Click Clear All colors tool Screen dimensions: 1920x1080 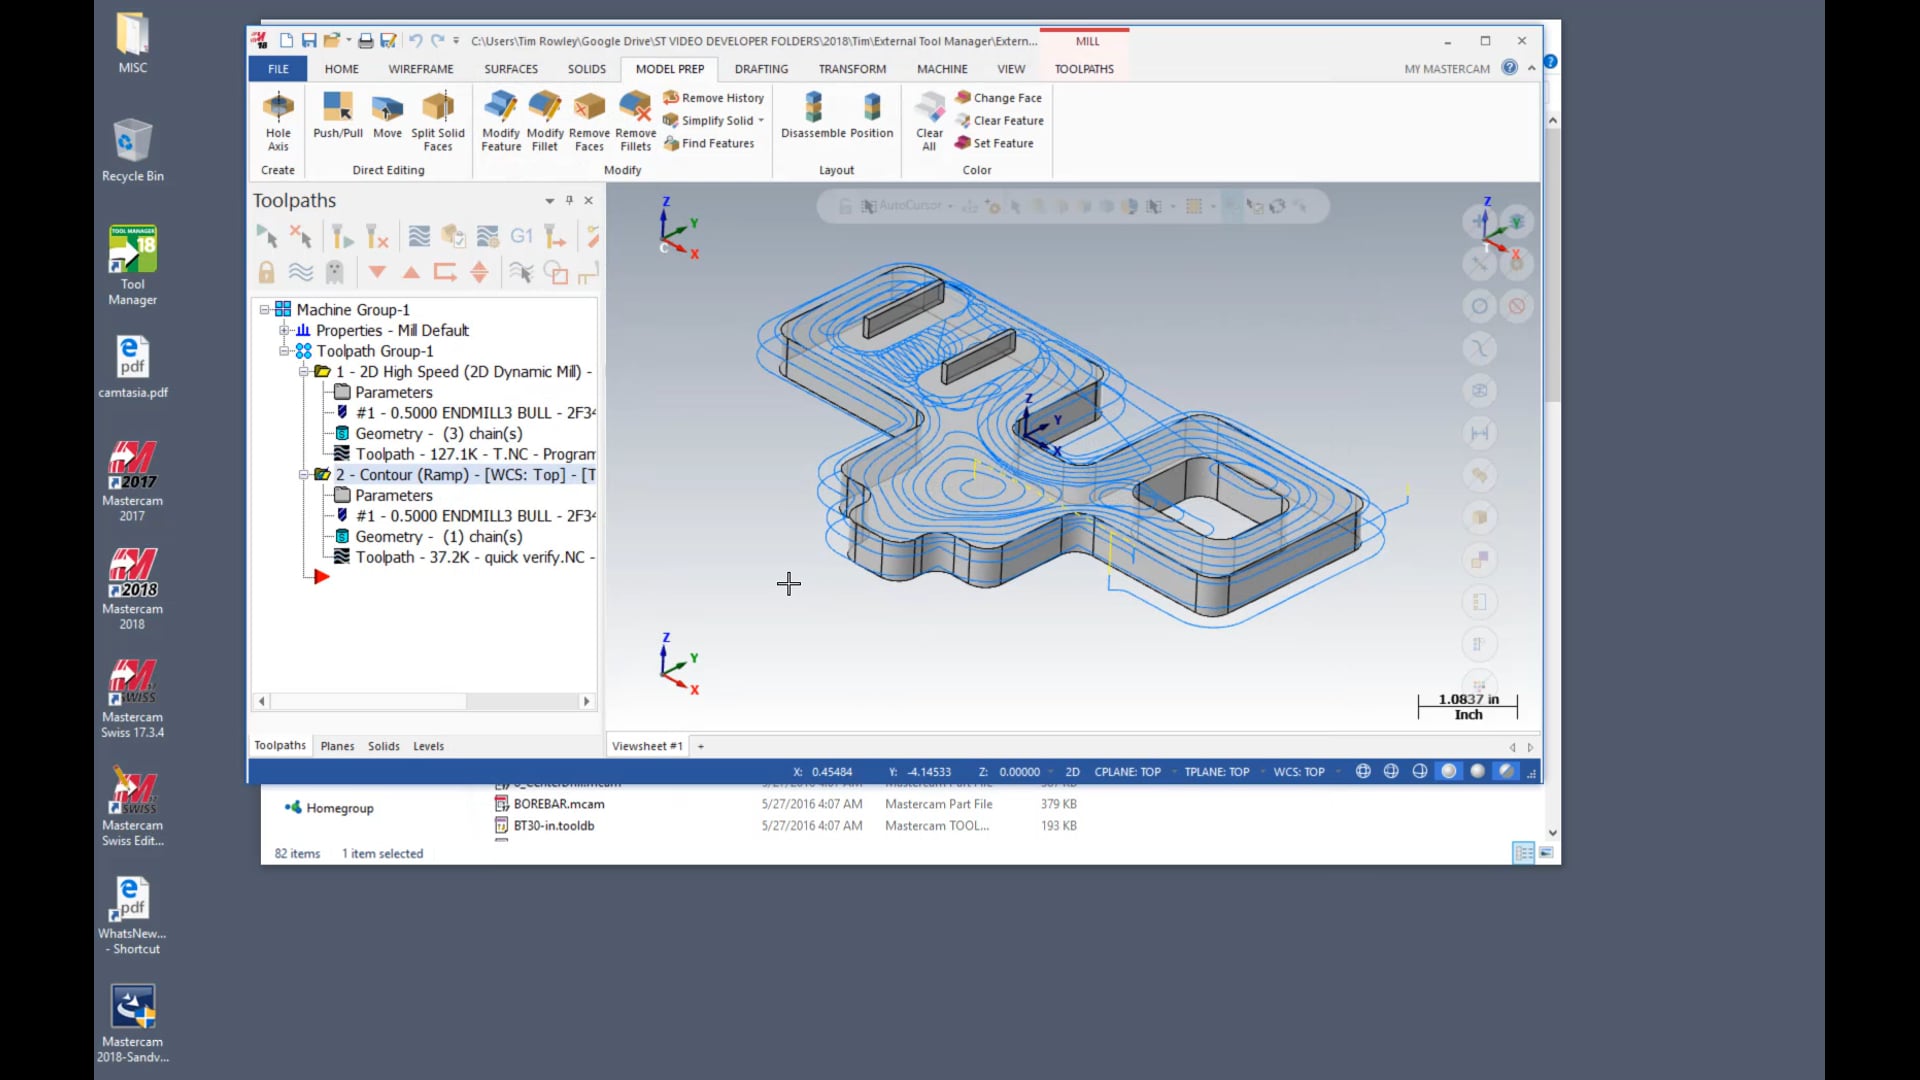tap(929, 121)
